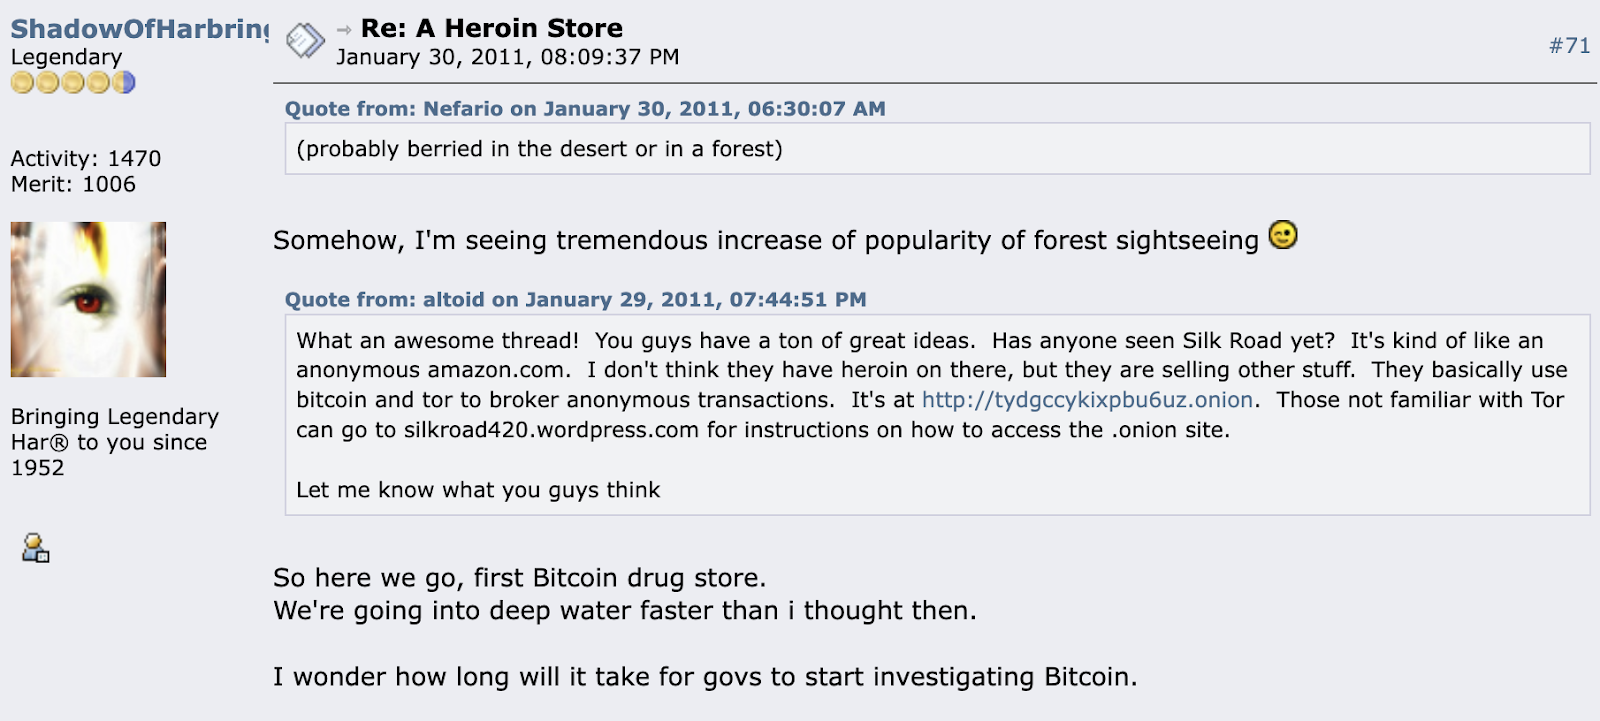Click the red eye avatar image
Screen dimensions: 1600x721
point(88,299)
